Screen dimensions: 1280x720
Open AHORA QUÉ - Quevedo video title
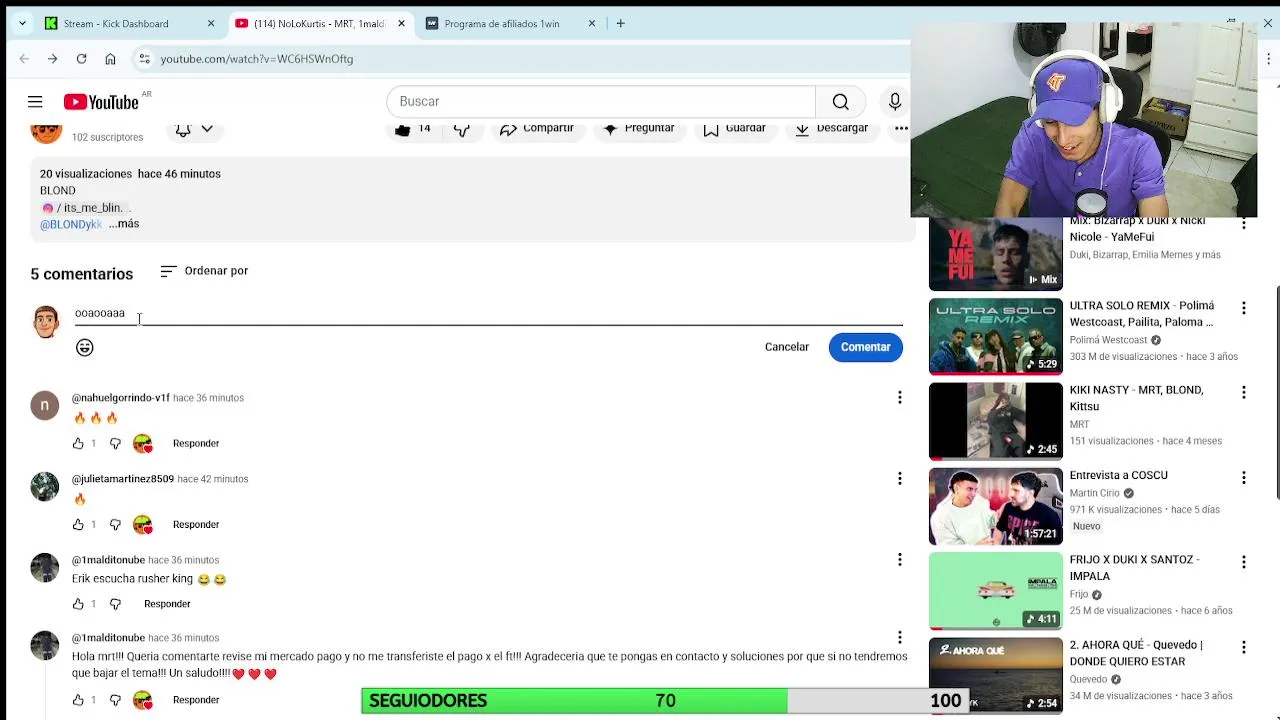[1136, 653]
